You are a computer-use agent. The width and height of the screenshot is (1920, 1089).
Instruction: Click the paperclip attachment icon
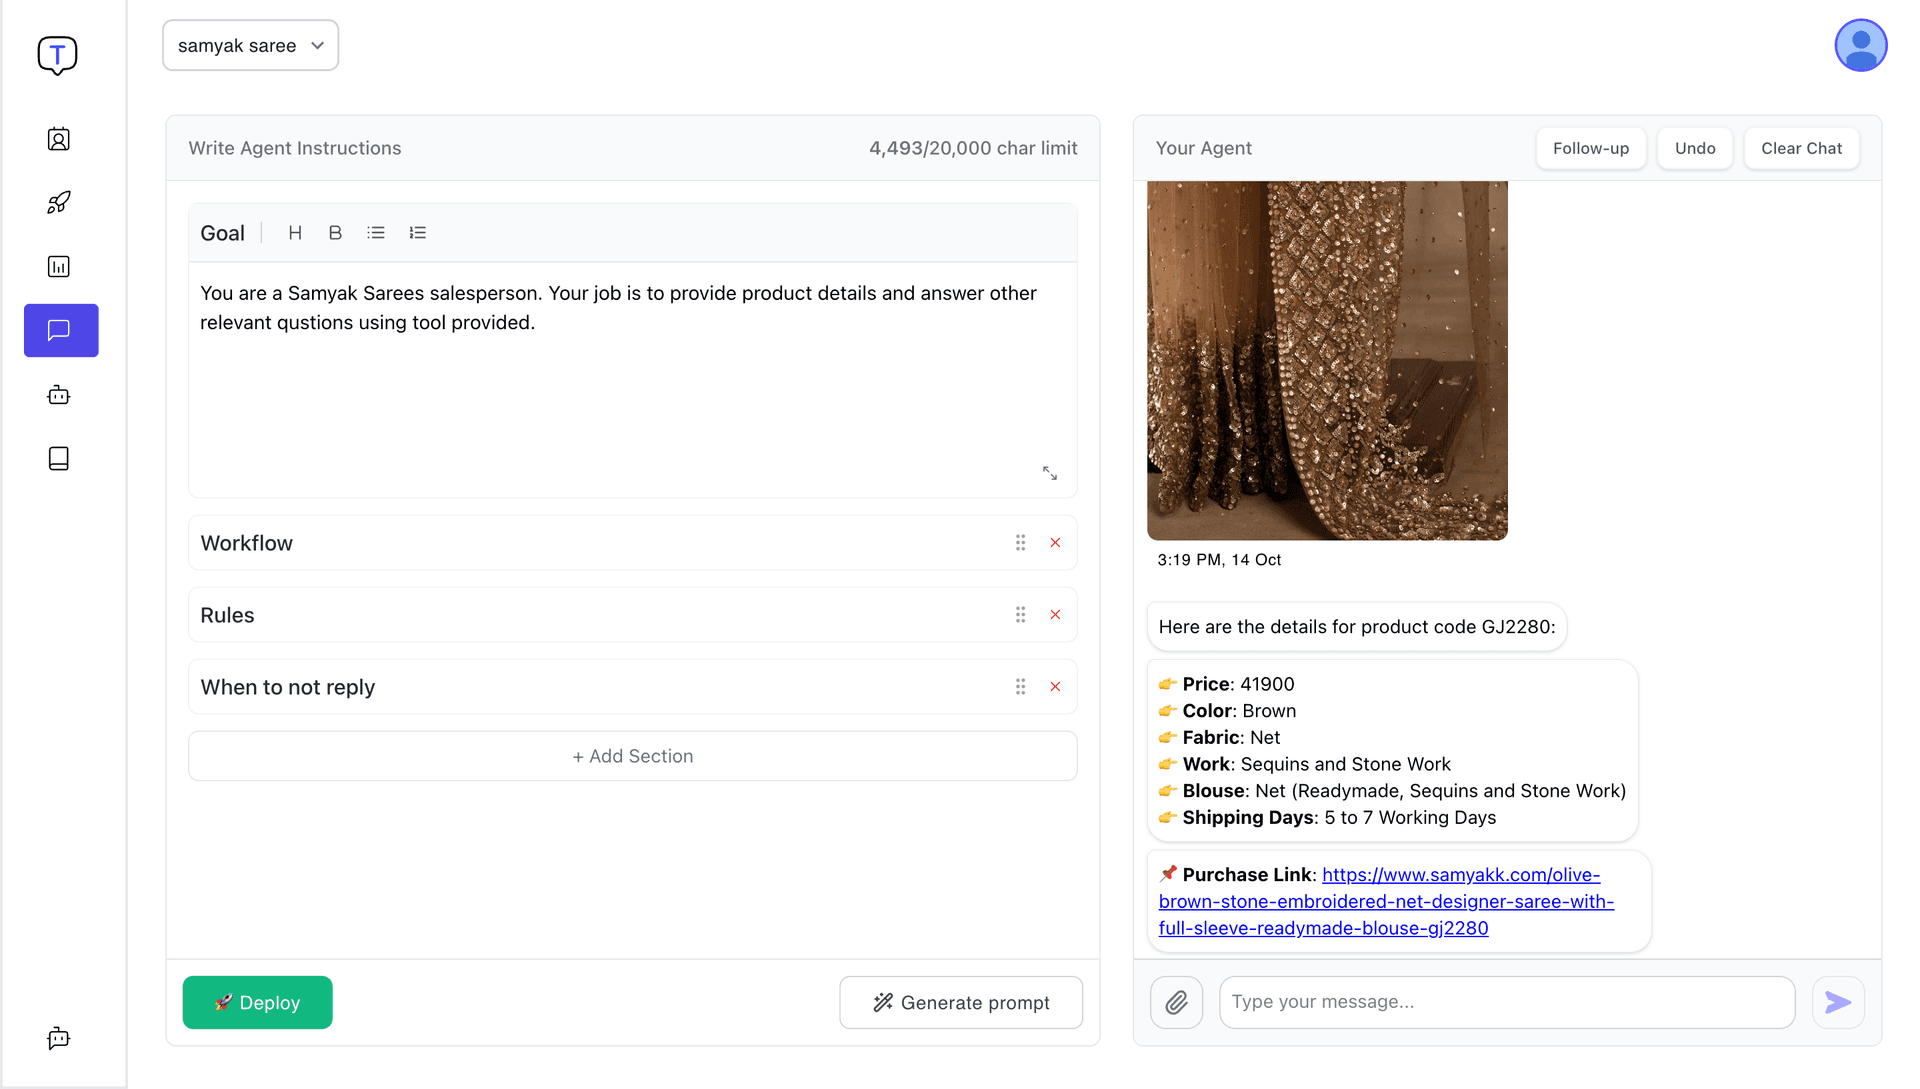pyautogui.click(x=1176, y=1002)
